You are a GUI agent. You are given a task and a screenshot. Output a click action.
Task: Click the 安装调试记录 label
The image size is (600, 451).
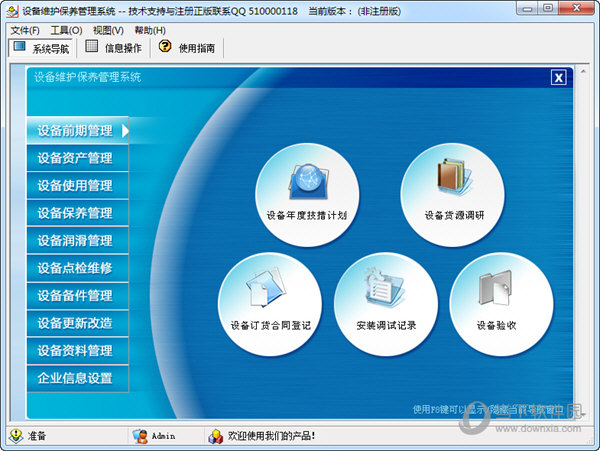[386, 326]
